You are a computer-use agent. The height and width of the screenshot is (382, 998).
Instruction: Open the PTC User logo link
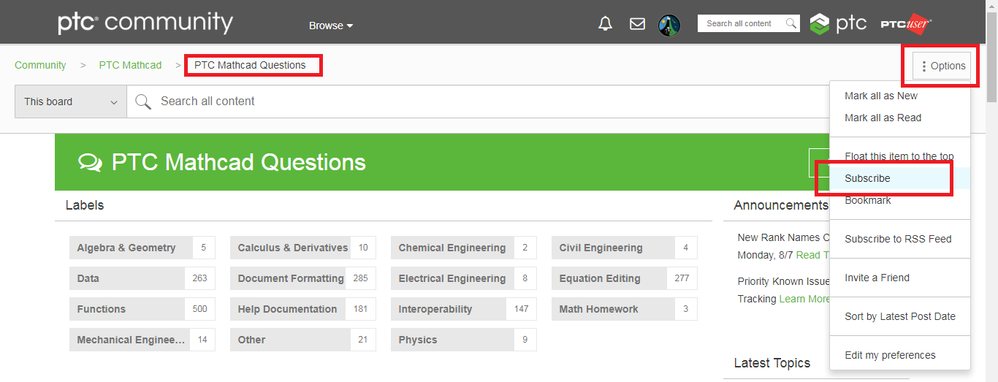pyautogui.click(x=906, y=24)
